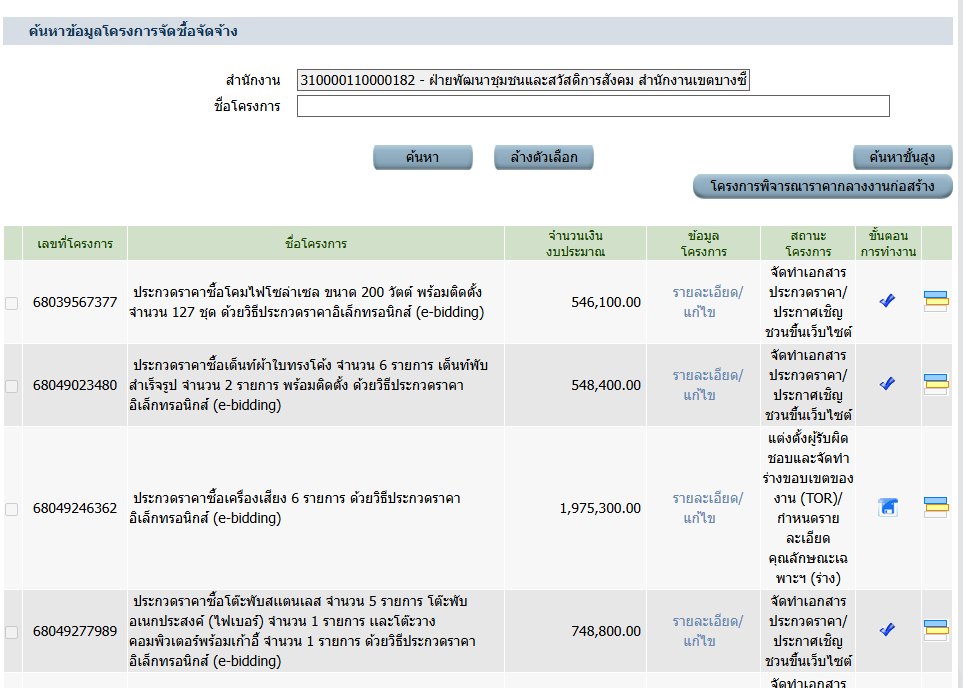
Task: Click the ชื่อโครงการ column header
Action: (x=316, y=243)
